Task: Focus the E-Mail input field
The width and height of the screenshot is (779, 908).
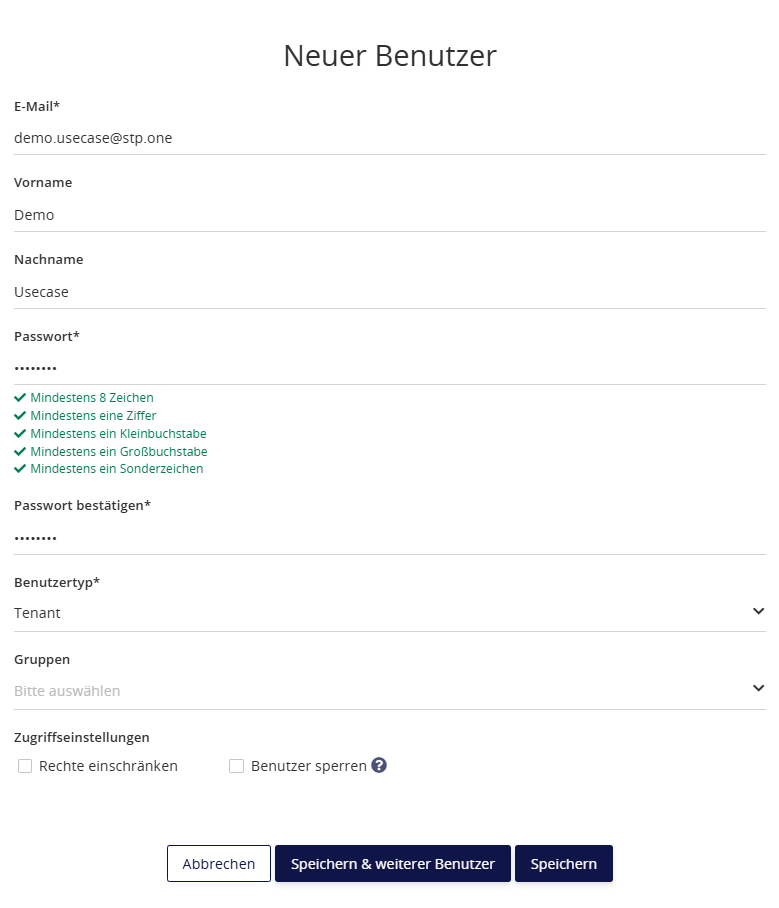Action: tap(389, 138)
